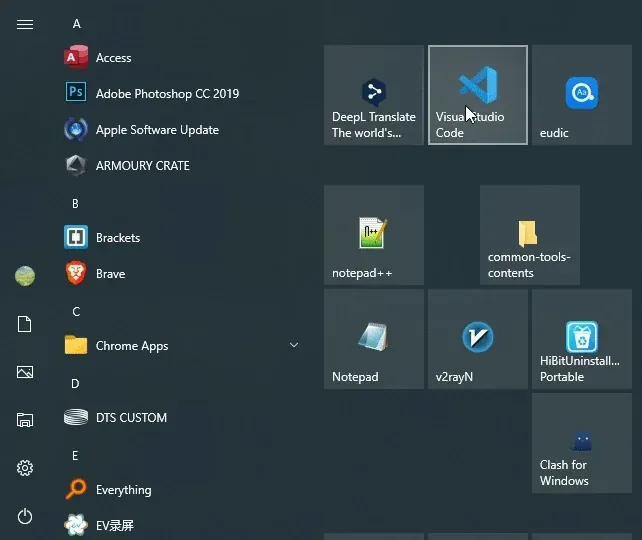Open Adobe Photoshop CC 2019
642x540 pixels.
tap(182, 94)
